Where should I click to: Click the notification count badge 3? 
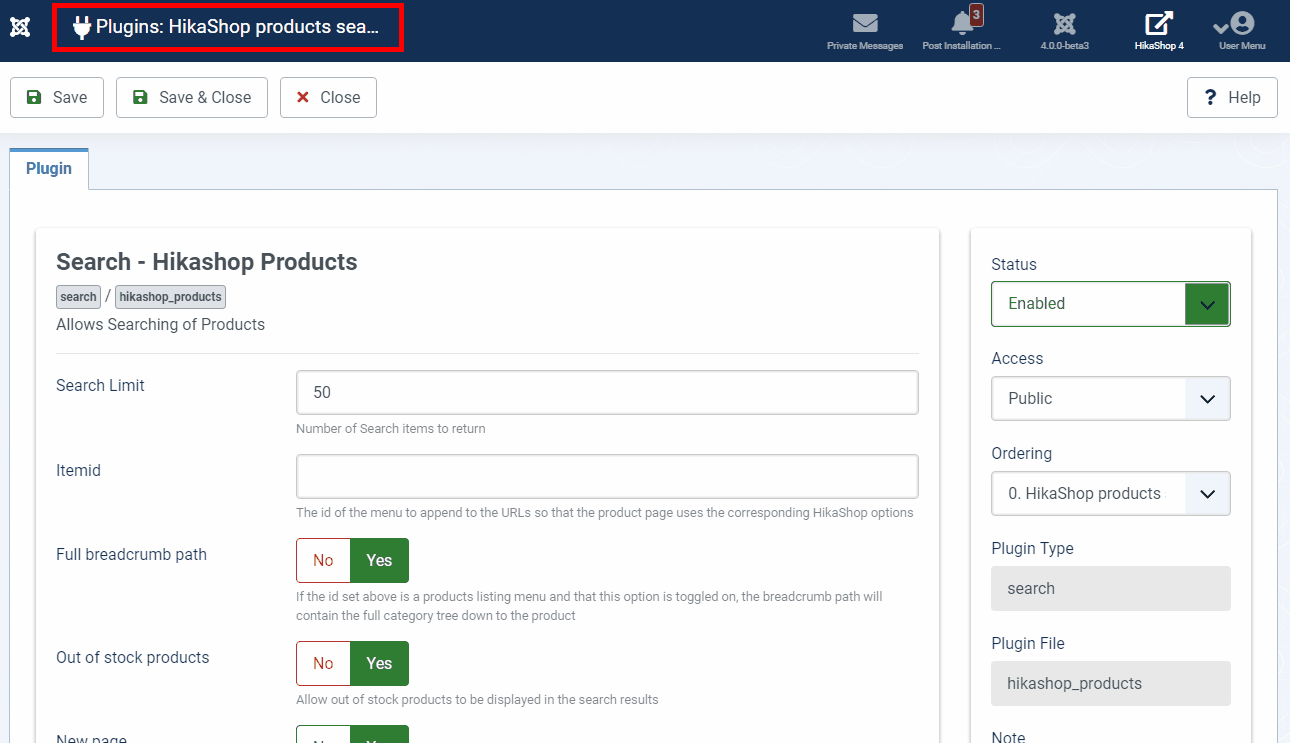pyautogui.click(x=977, y=15)
